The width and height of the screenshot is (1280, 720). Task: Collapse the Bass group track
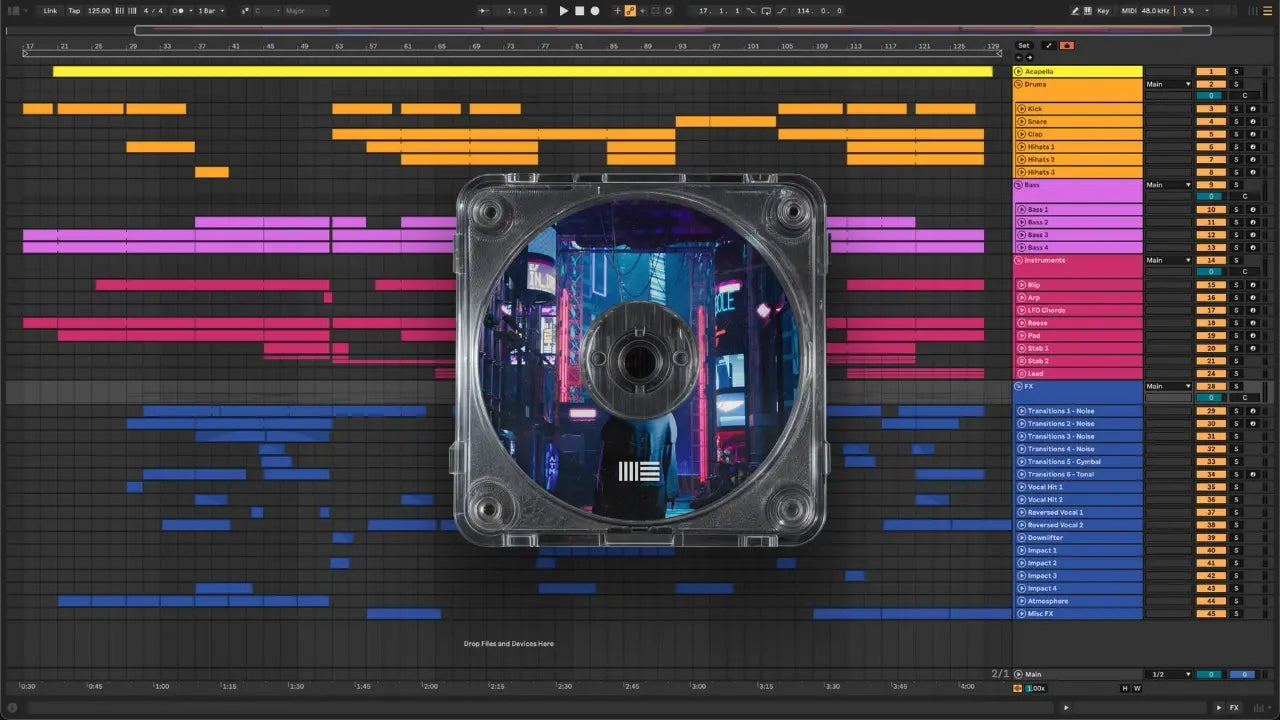(1018, 185)
